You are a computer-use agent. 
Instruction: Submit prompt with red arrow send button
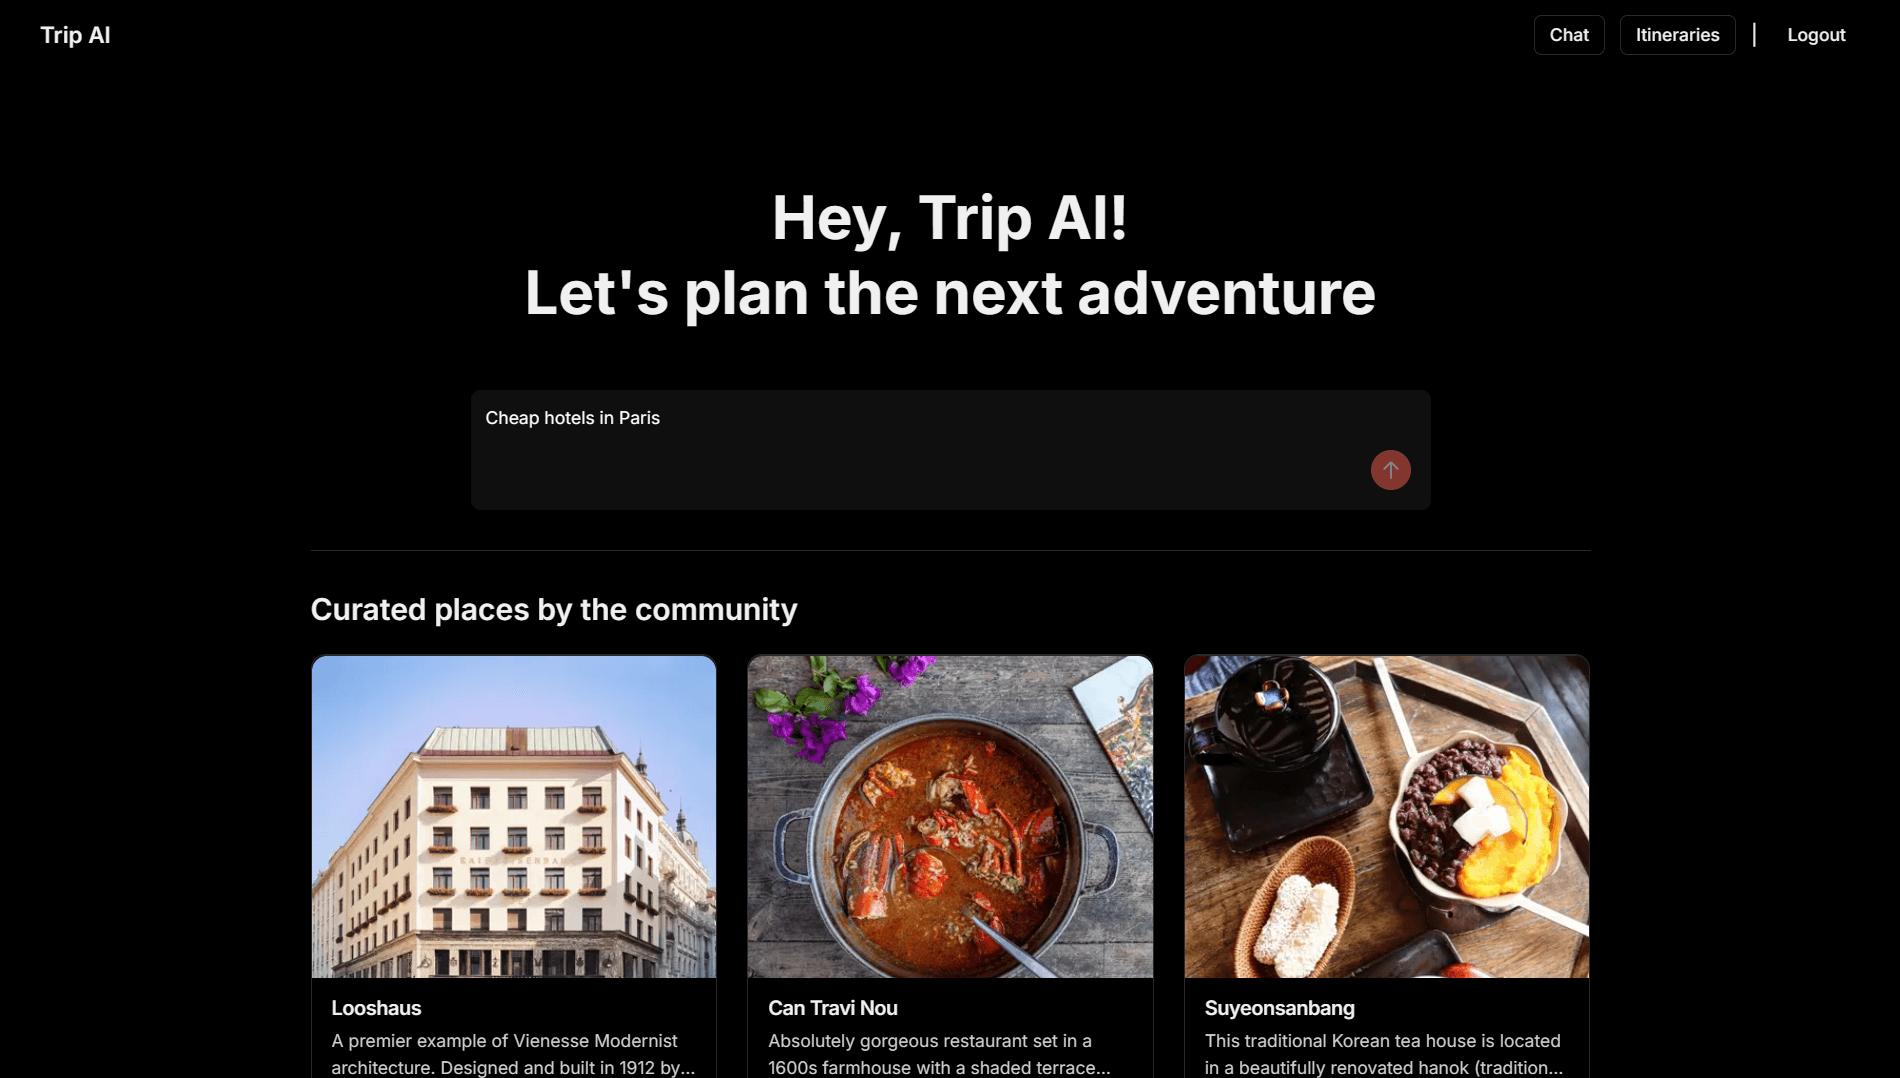tap(1390, 470)
